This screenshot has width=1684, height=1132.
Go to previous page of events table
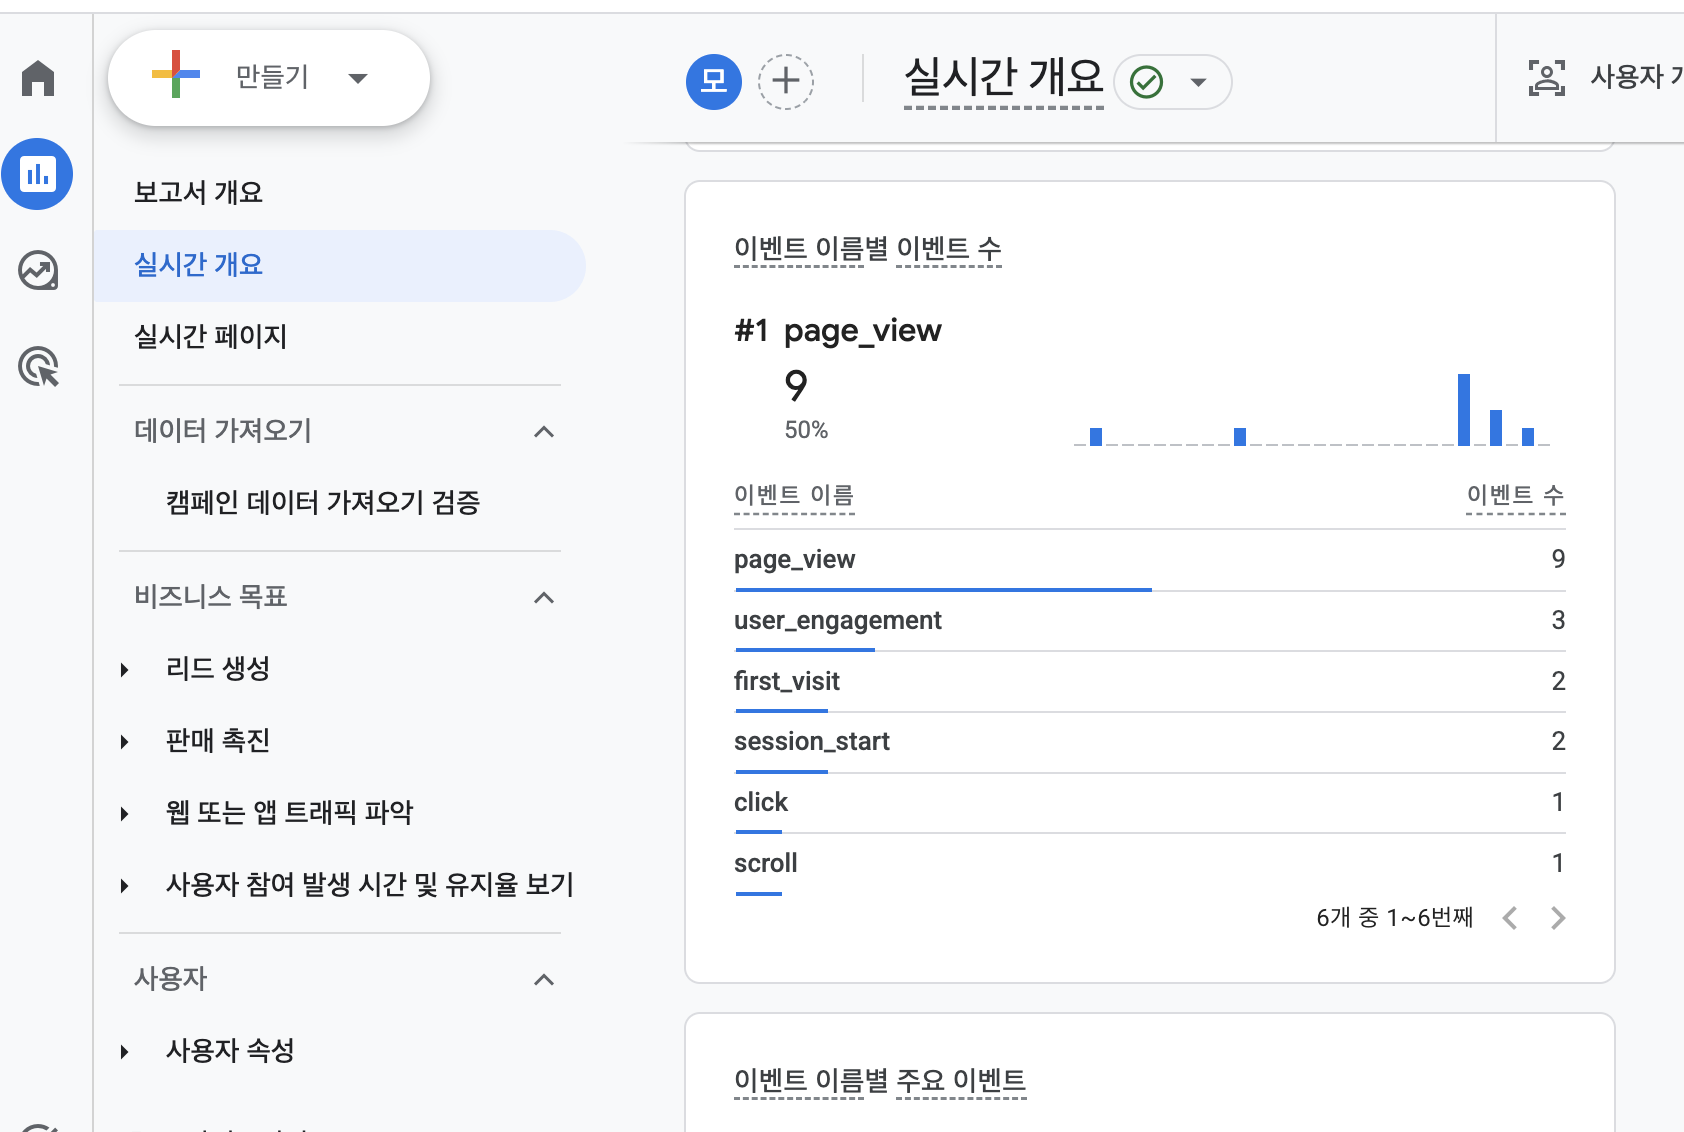pyautogui.click(x=1510, y=917)
